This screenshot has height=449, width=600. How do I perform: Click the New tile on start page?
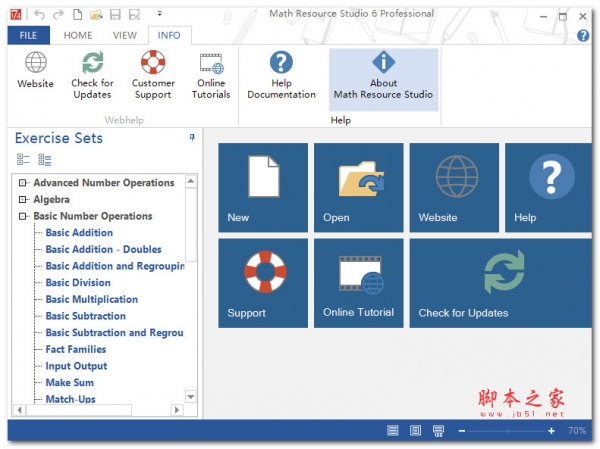point(263,188)
